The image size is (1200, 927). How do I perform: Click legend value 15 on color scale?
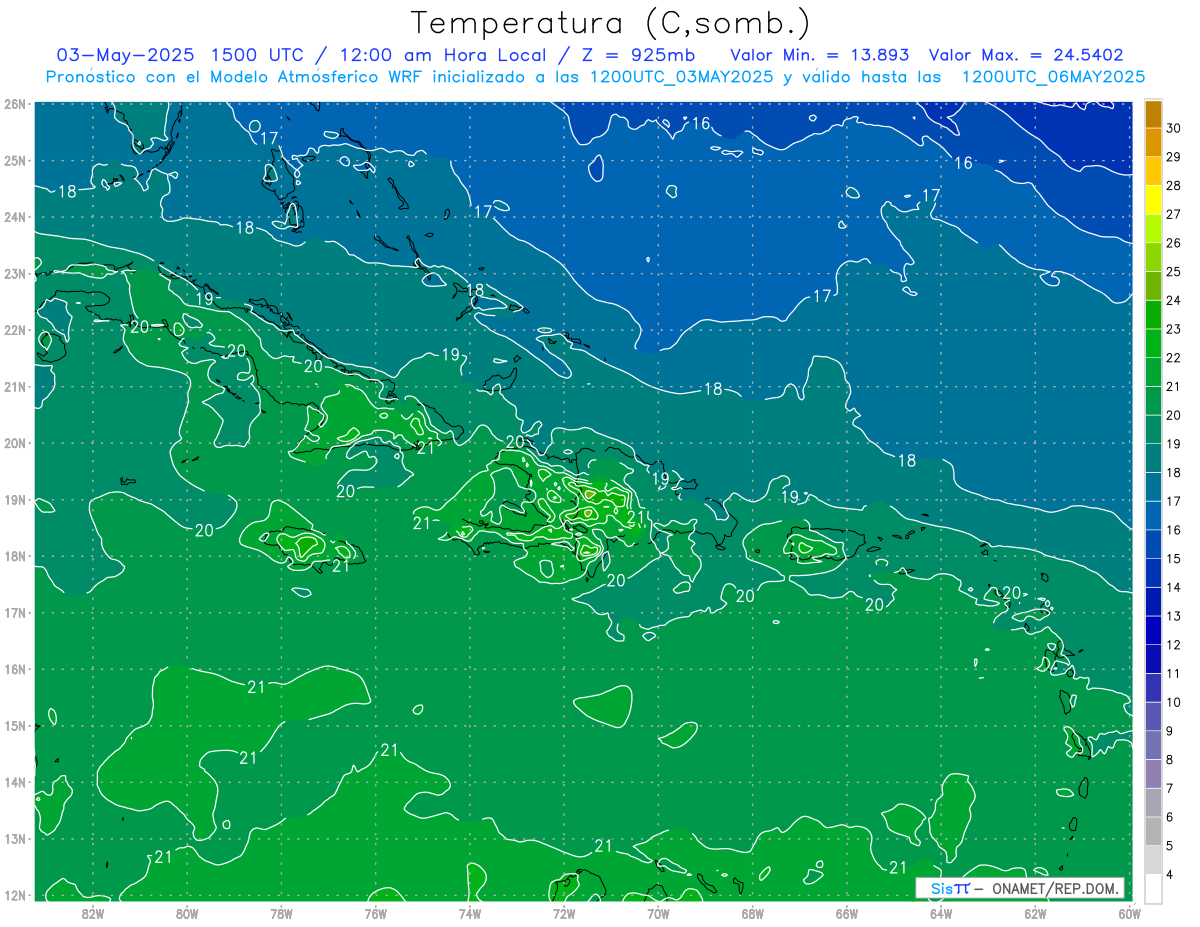(1174, 559)
